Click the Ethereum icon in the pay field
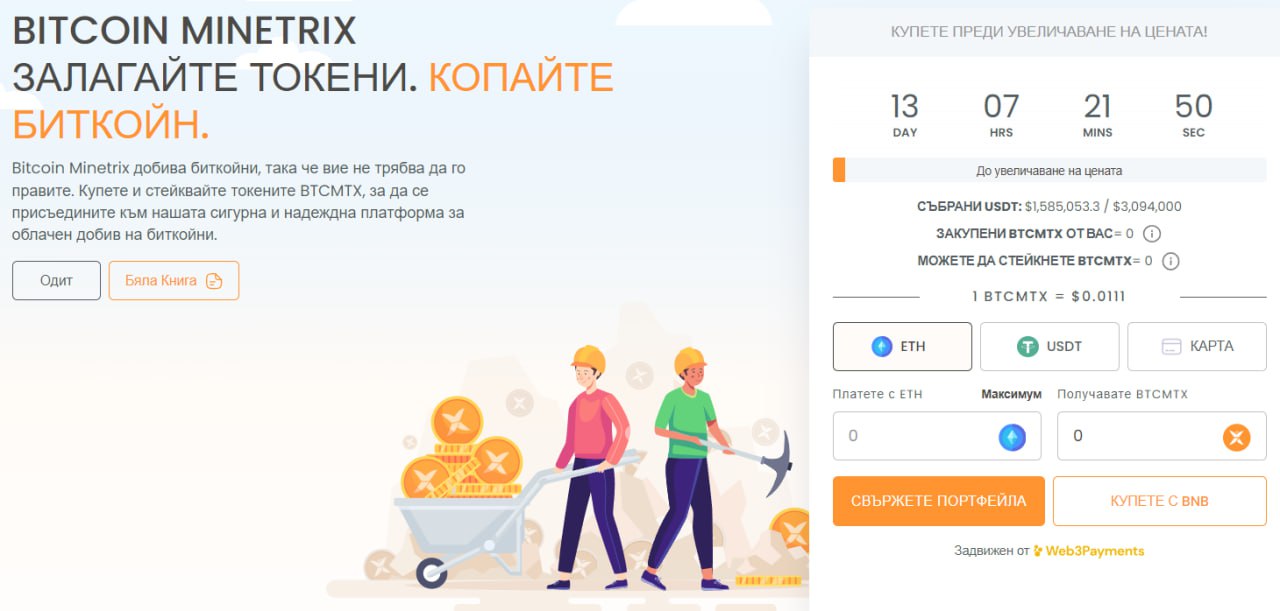 1012,437
